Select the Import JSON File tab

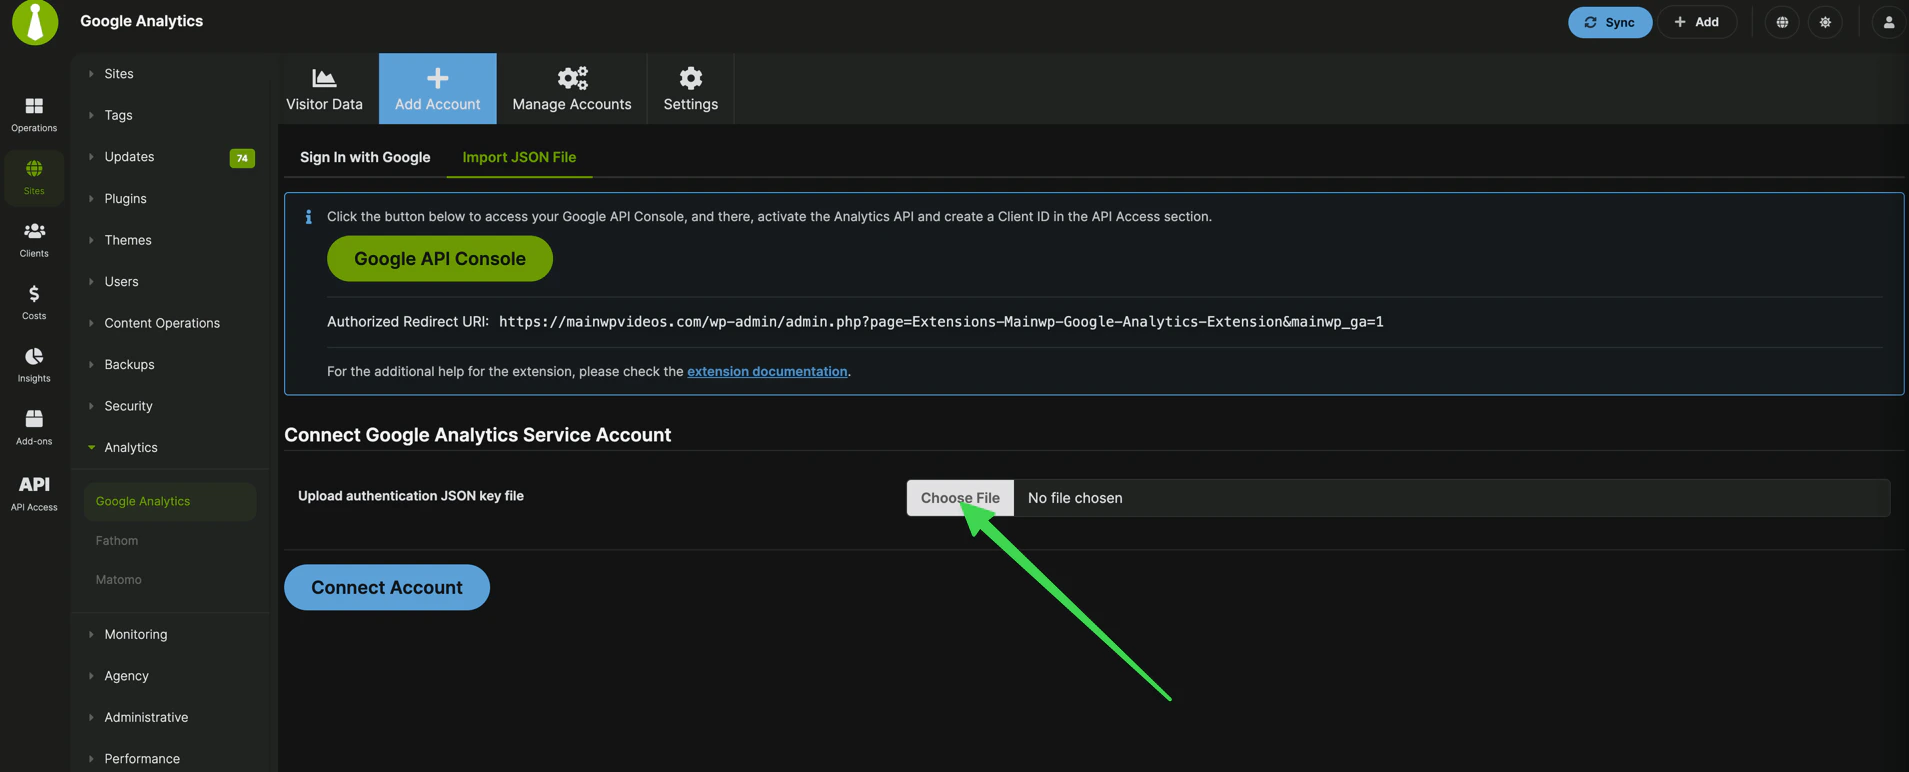tap(519, 157)
